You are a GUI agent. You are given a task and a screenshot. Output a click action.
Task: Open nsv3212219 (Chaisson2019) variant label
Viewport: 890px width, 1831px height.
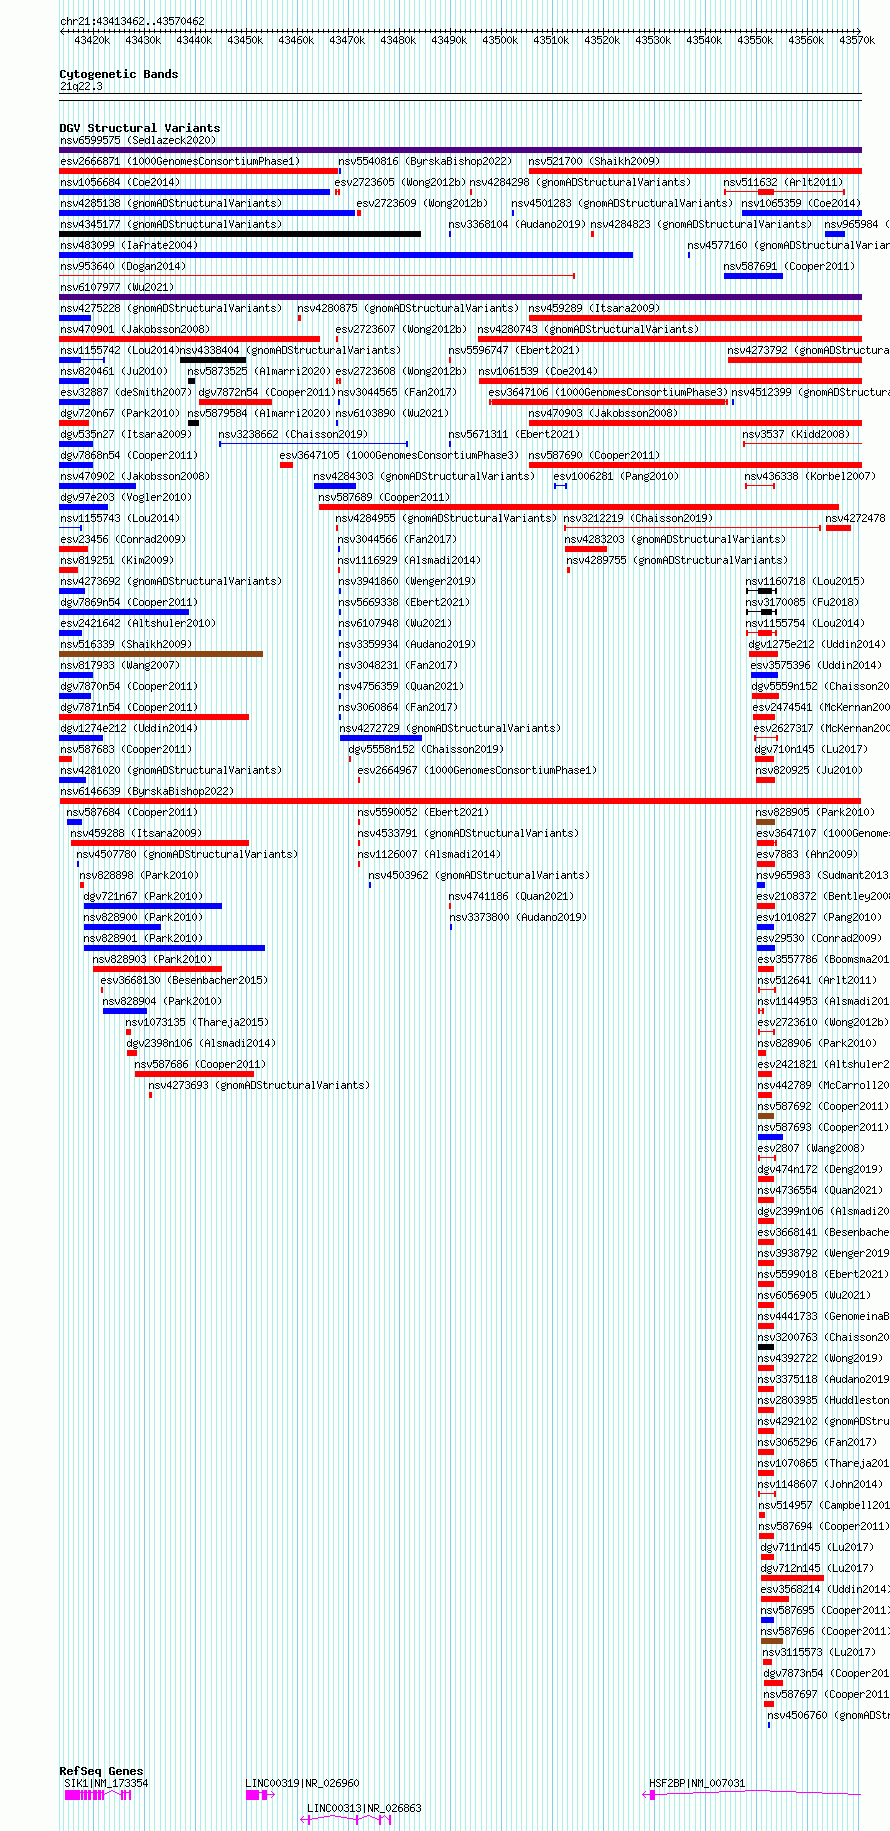tap(638, 519)
